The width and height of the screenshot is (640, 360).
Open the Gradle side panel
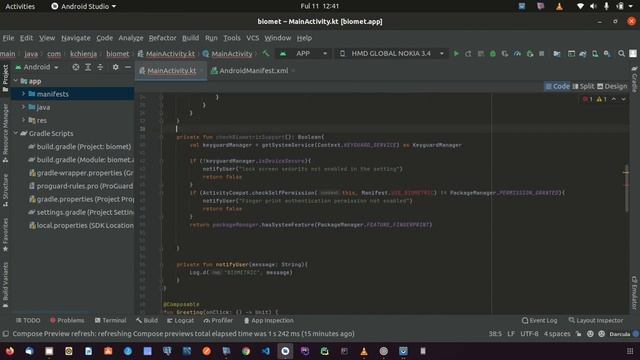click(x=634, y=79)
